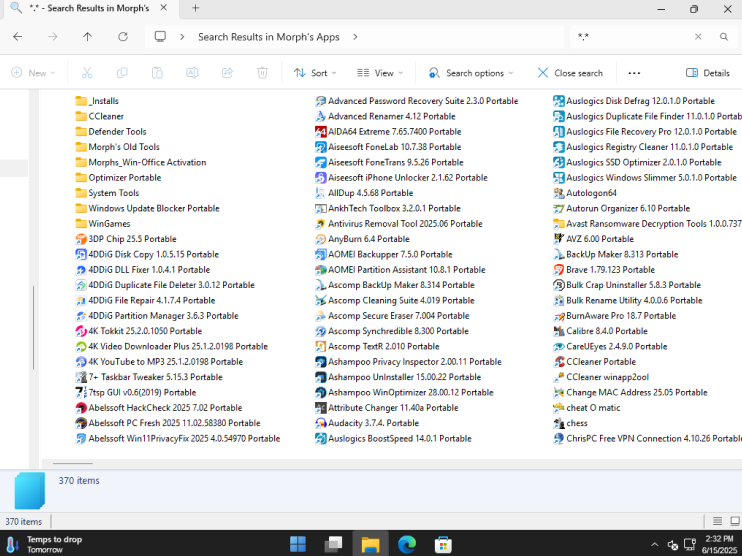Viewport: 742px width, 556px height.
Task: Select the 3DP Chip 25.5 Portable icon
Action: coord(81,239)
